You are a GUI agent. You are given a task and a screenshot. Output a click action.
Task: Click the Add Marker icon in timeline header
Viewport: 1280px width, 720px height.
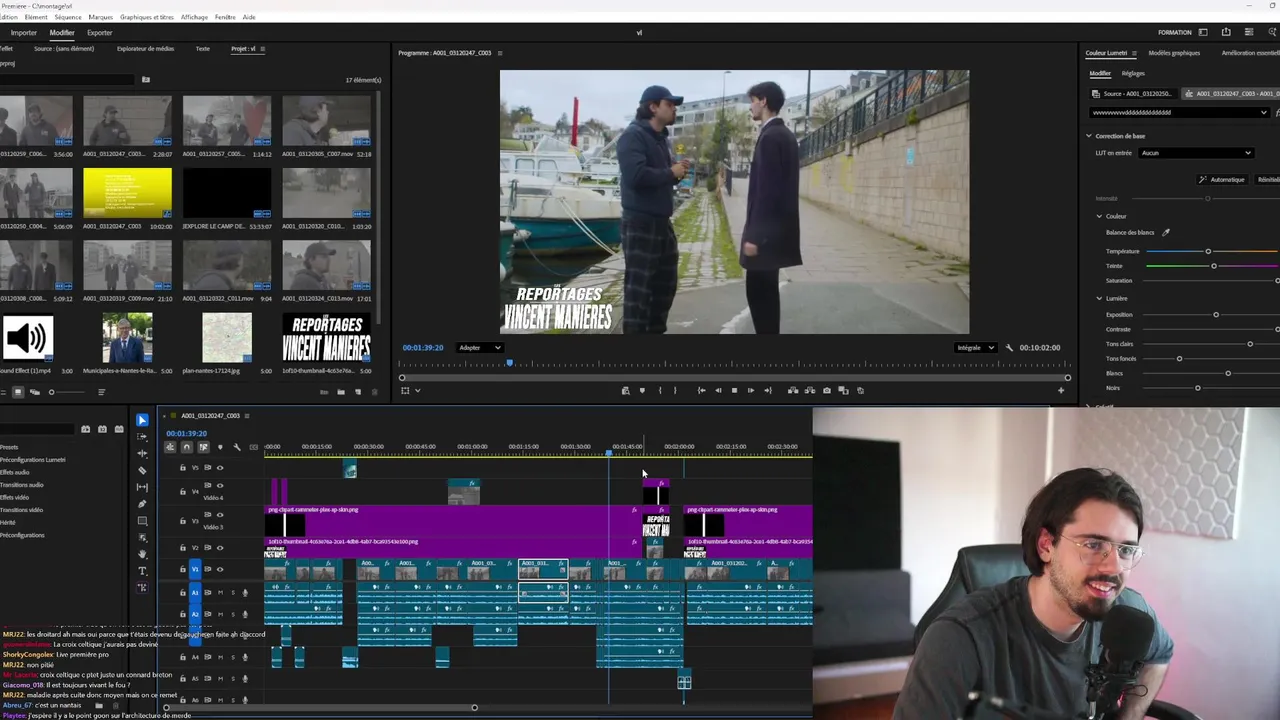(220, 447)
